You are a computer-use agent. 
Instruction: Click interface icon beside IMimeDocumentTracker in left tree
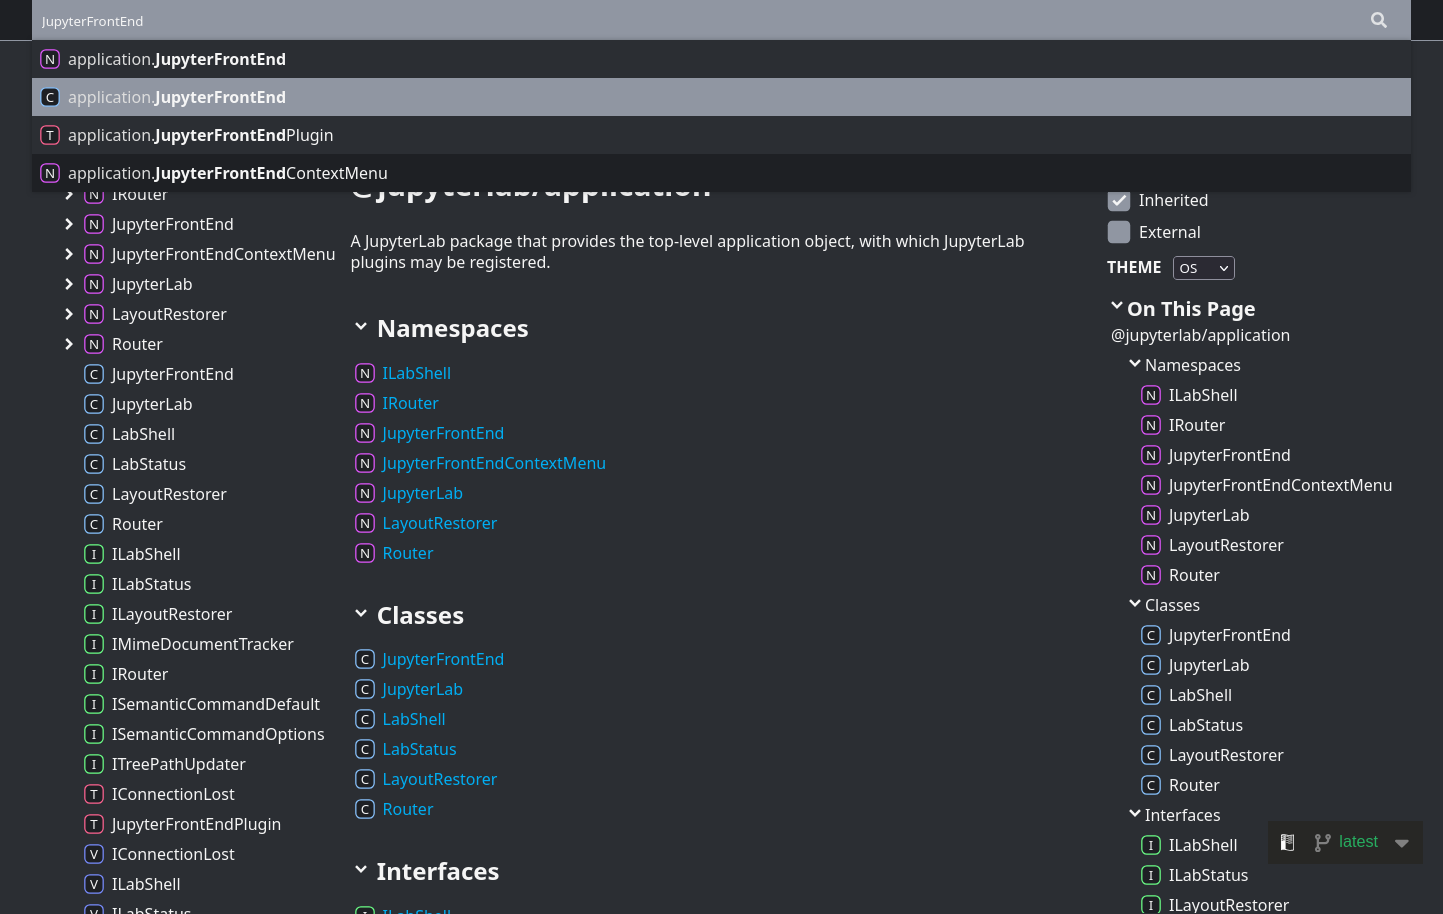click(94, 644)
